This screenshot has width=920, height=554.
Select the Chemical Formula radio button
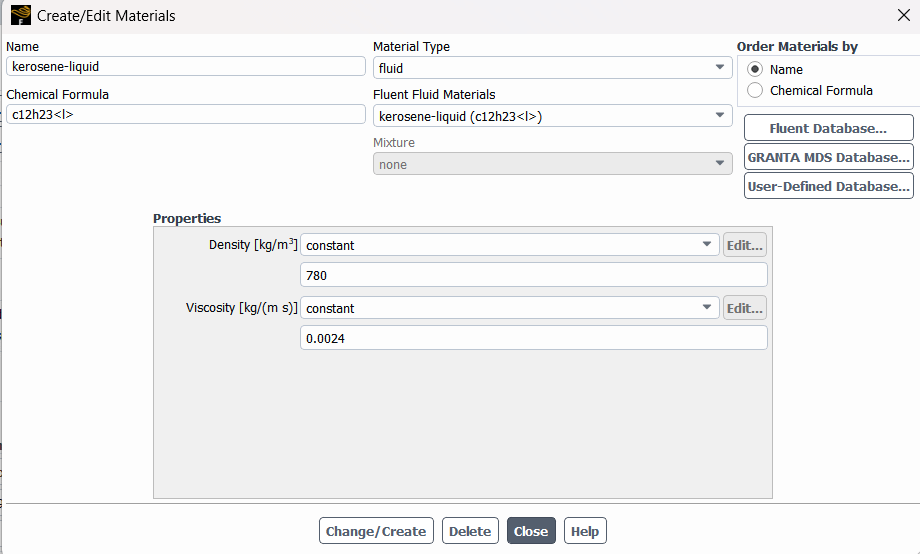point(755,90)
